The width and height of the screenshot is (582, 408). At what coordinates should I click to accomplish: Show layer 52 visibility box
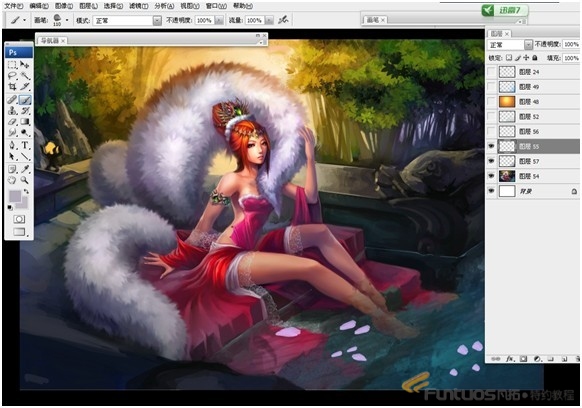click(491, 116)
